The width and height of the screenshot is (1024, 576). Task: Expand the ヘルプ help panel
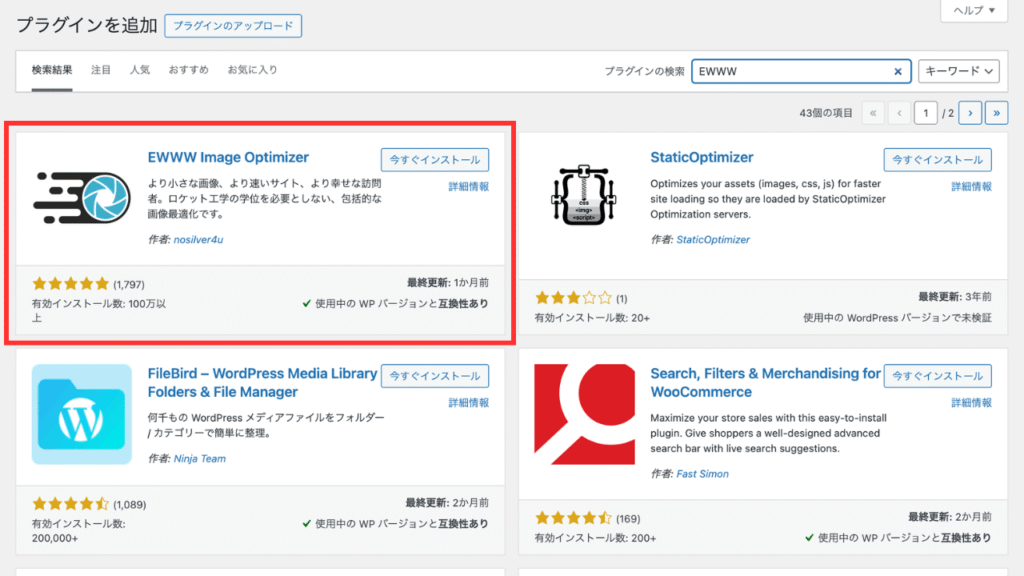[x=973, y=10]
